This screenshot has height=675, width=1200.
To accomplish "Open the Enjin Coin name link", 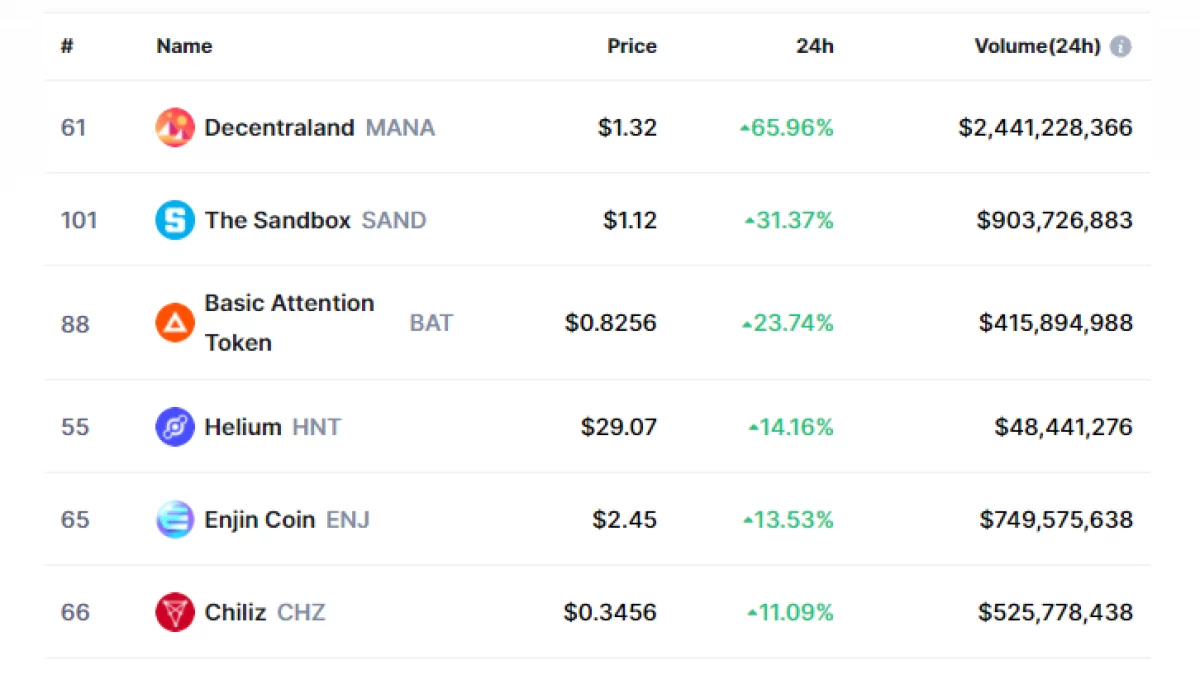I will 260,520.
